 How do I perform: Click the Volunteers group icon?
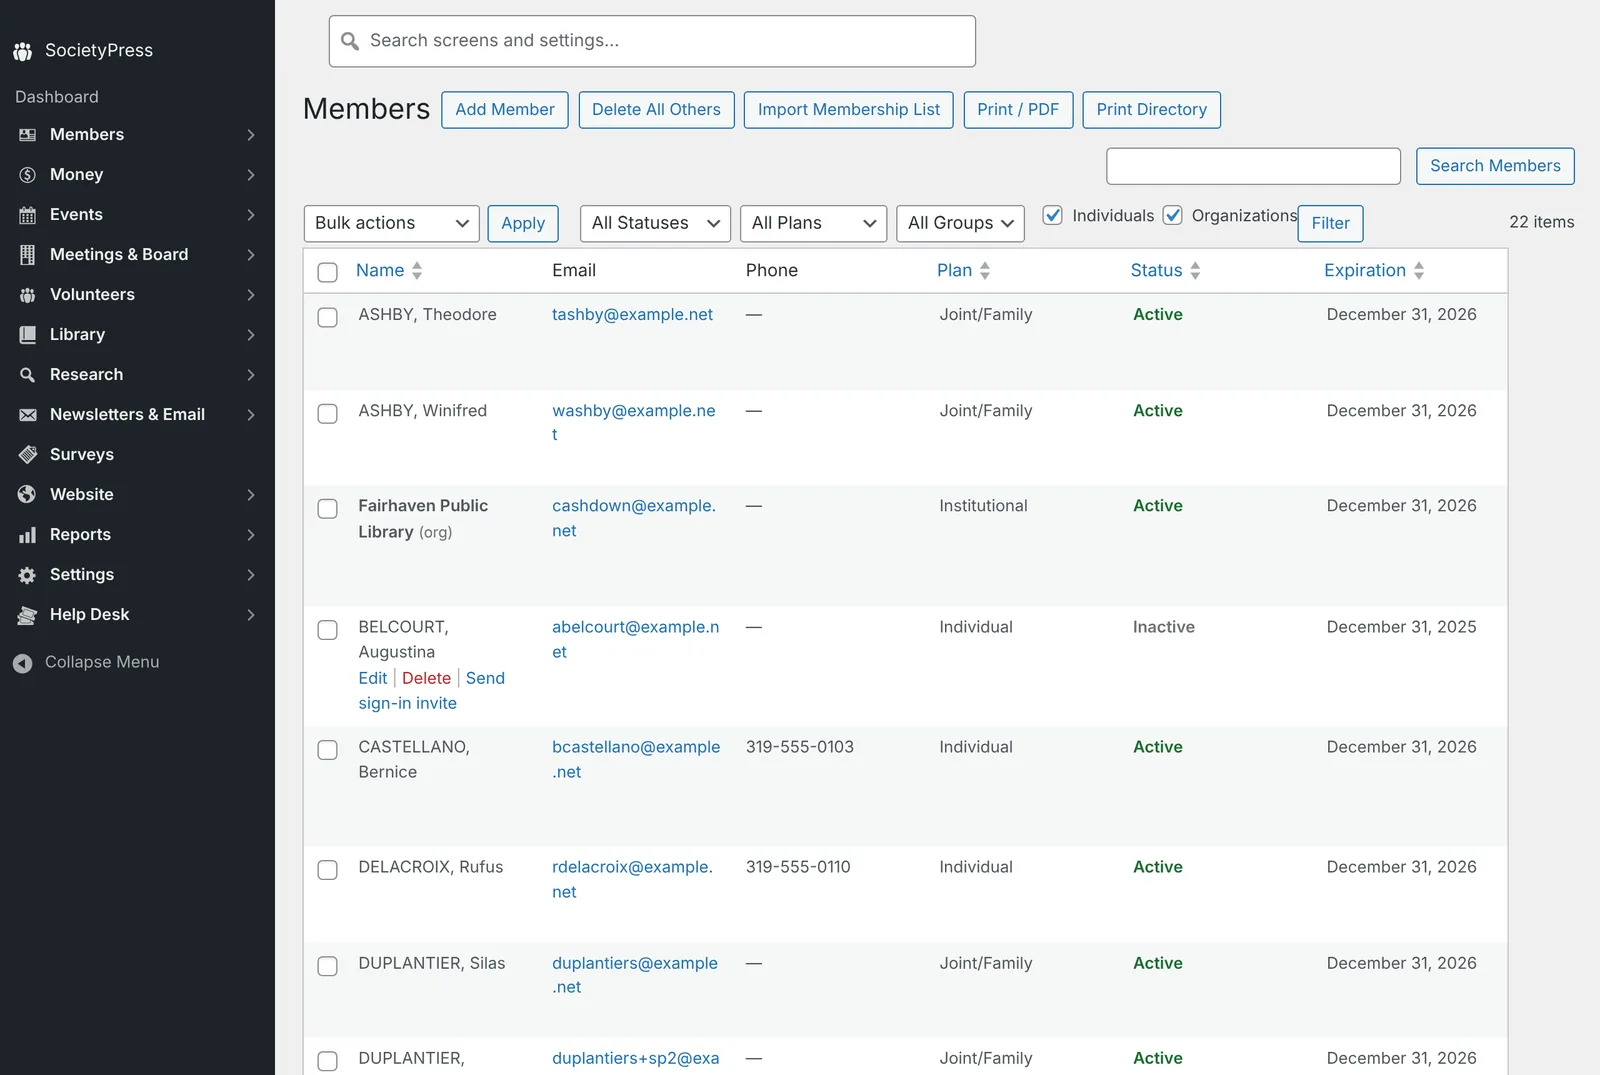pos(27,295)
